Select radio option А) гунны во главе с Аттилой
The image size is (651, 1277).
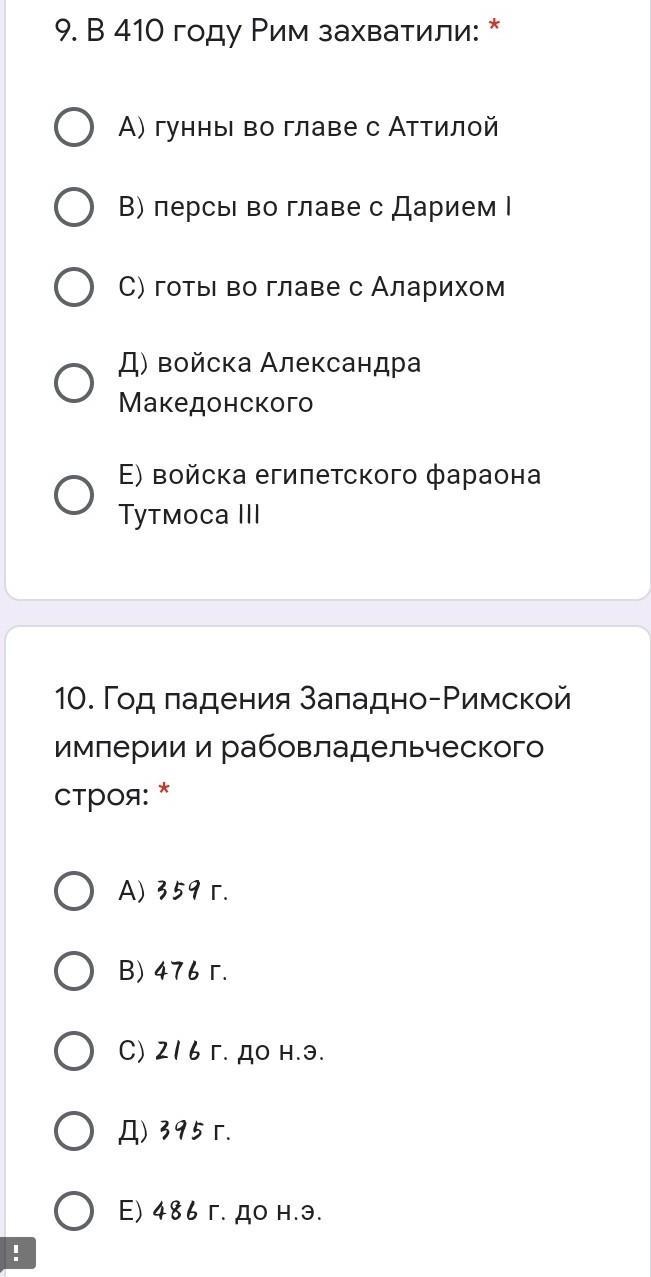pos(73,127)
